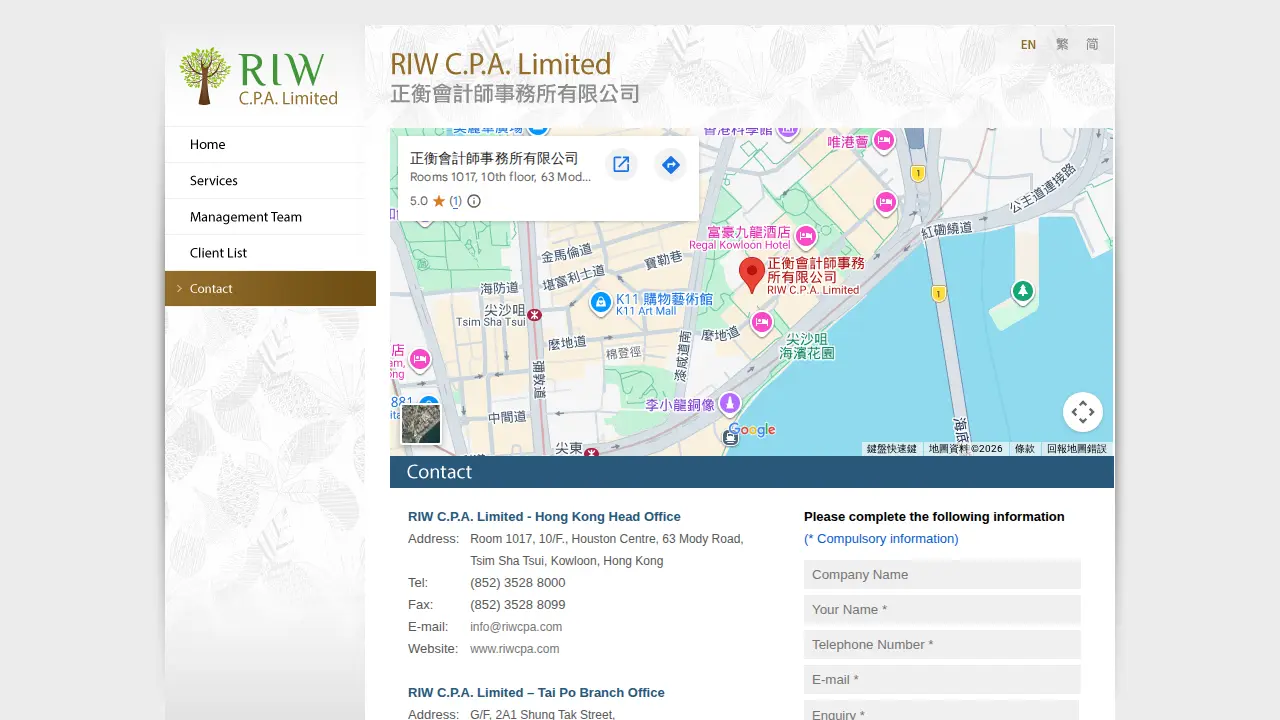
Task: Open the map terms 條款 link
Action: [1025, 449]
